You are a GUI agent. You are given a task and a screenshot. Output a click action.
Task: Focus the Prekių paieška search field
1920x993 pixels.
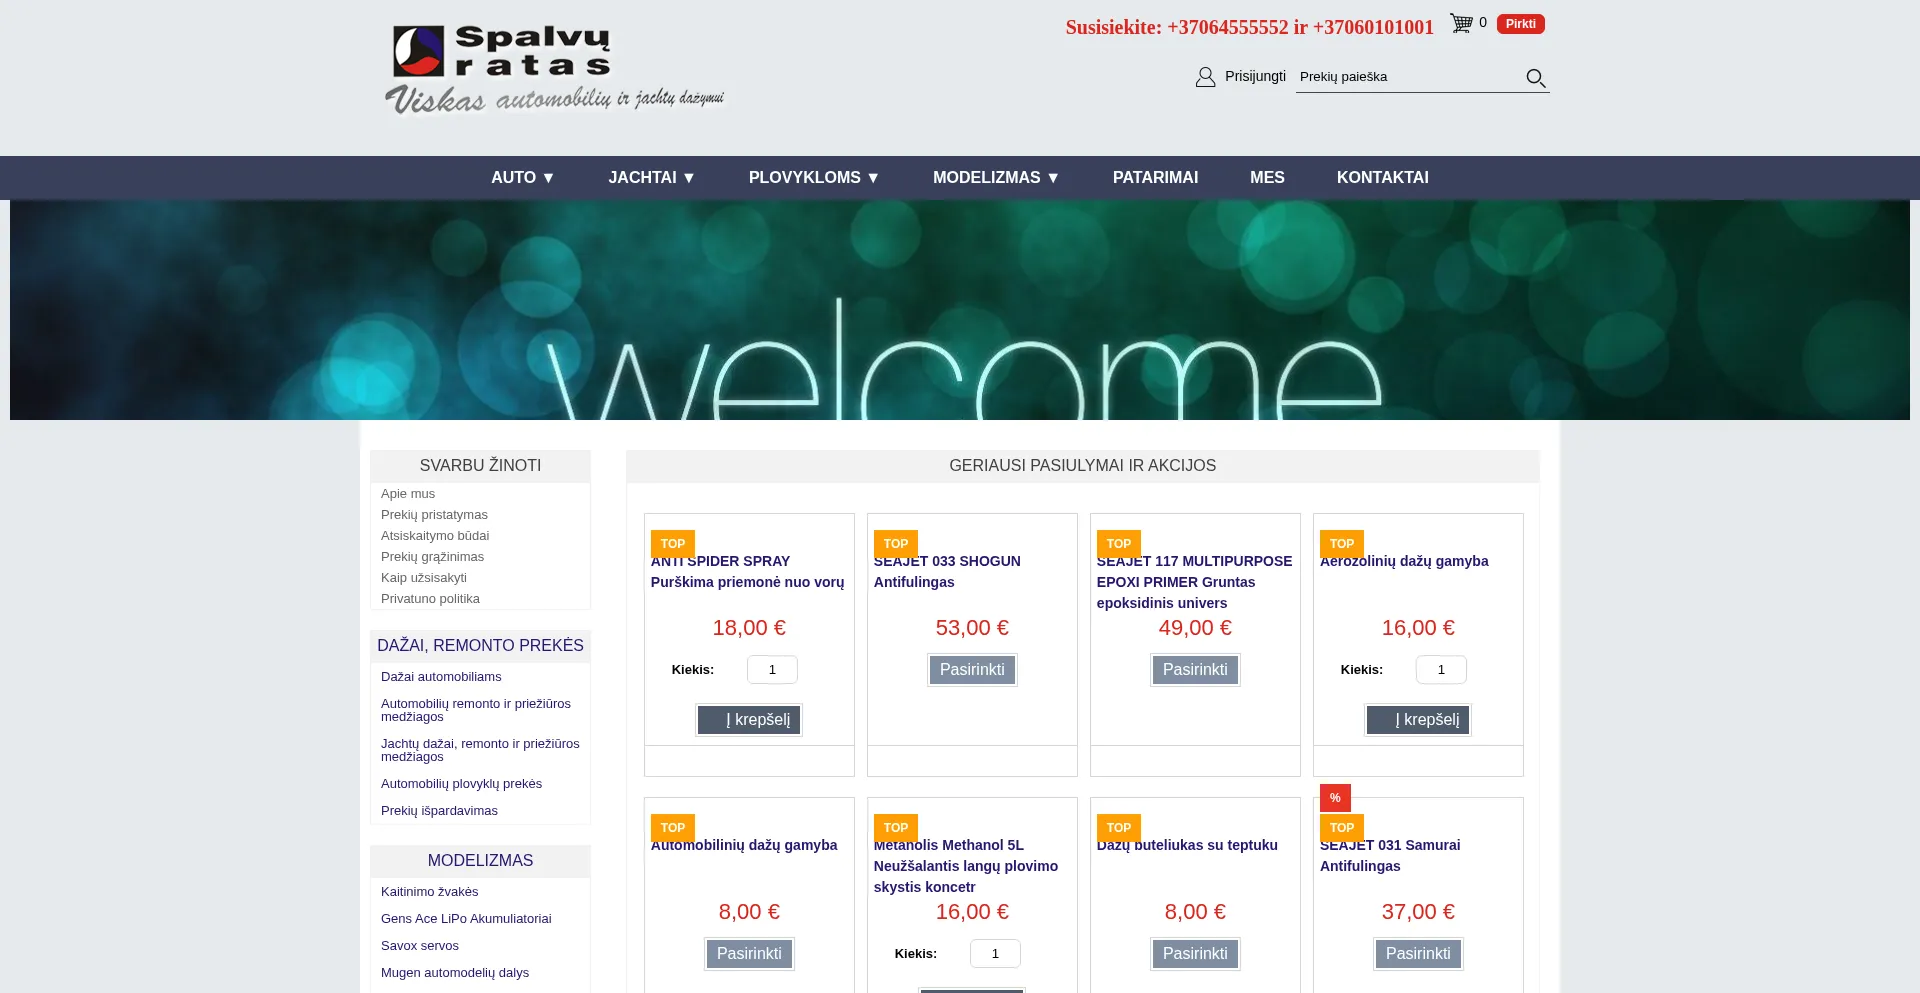coord(1405,77)
